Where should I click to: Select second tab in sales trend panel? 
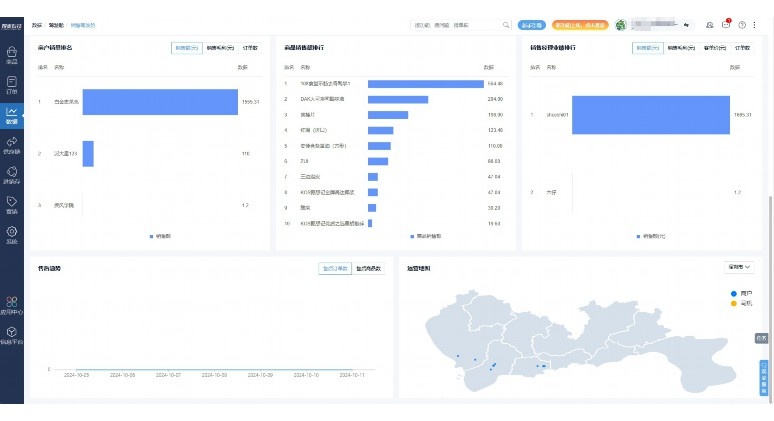368,268
